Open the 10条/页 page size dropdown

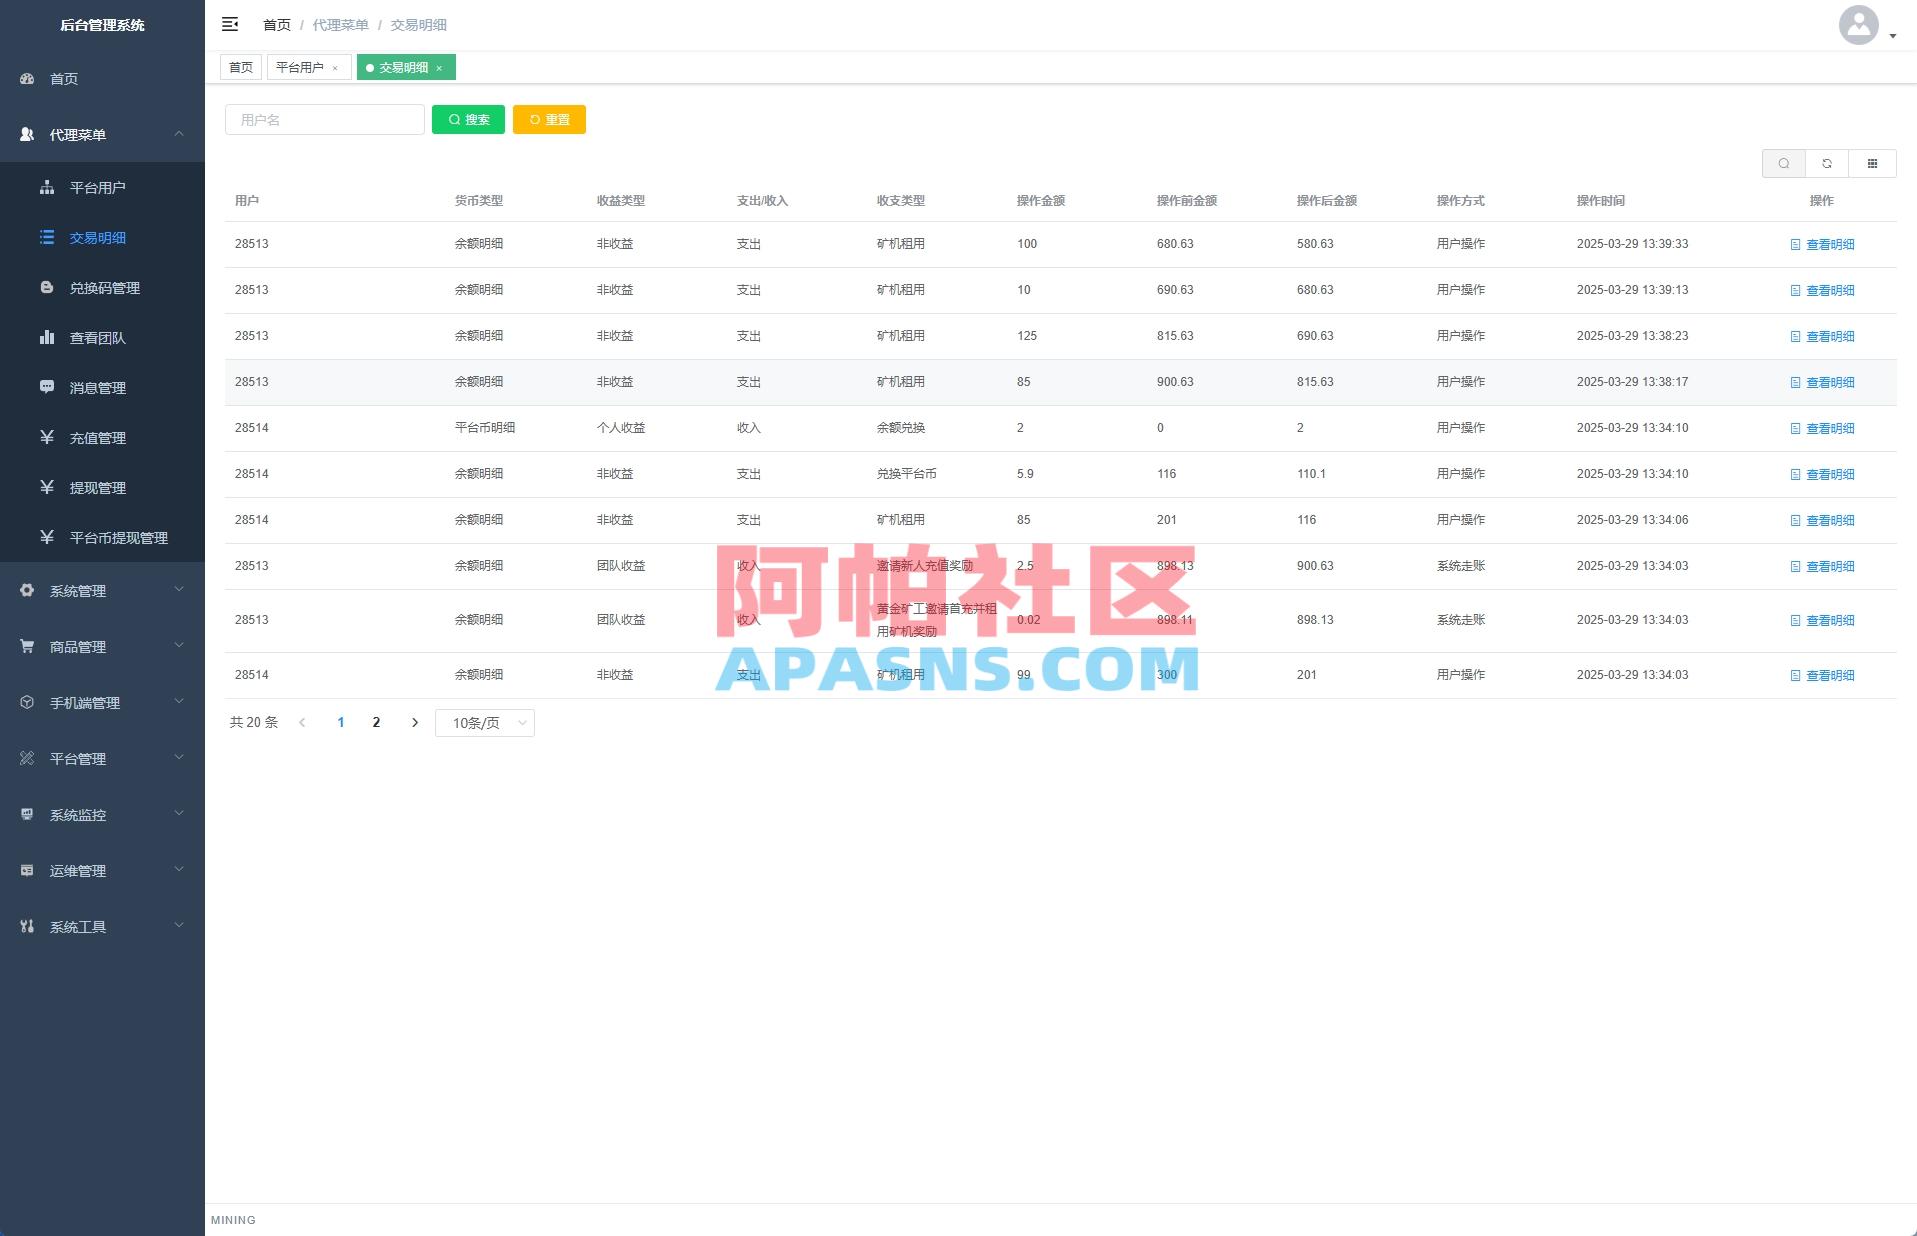point(484,722)
